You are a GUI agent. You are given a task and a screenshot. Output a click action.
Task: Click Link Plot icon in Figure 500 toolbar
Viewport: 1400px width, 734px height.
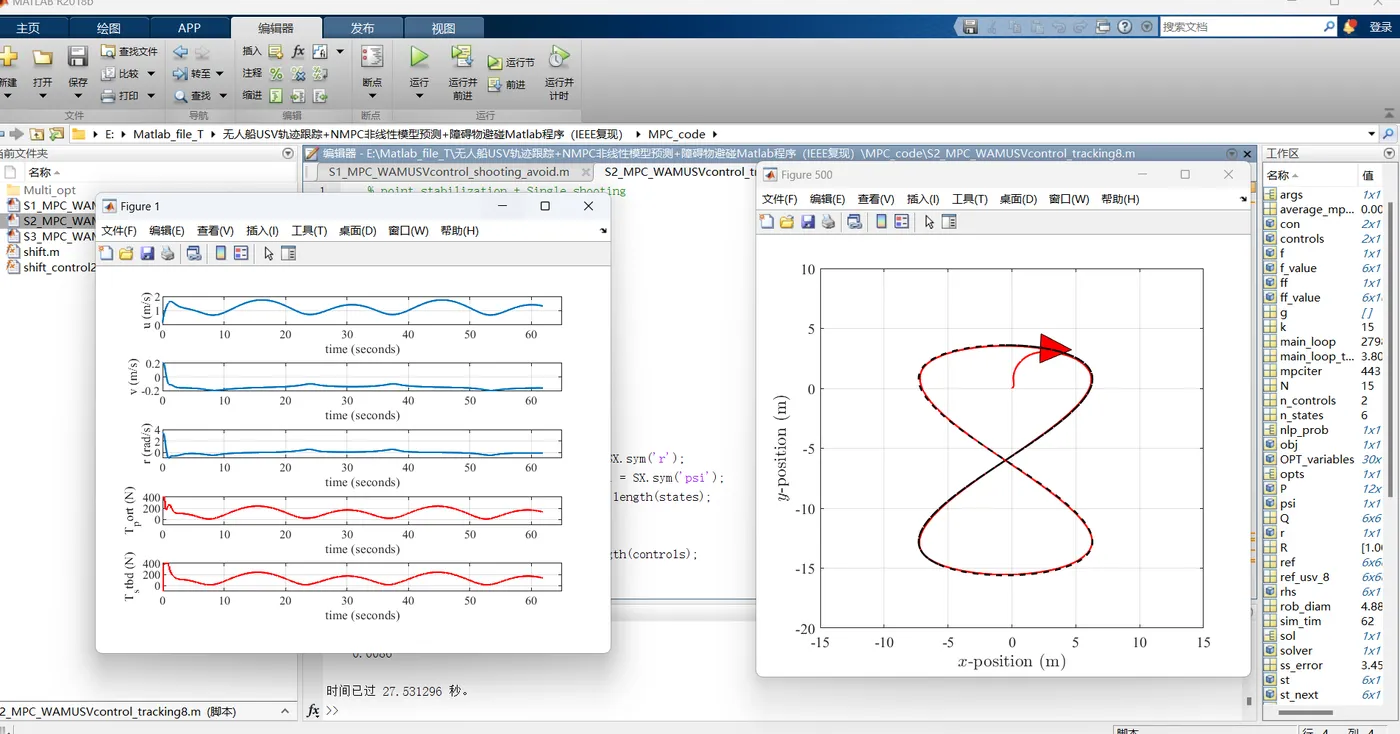click(x=855, y=222)
